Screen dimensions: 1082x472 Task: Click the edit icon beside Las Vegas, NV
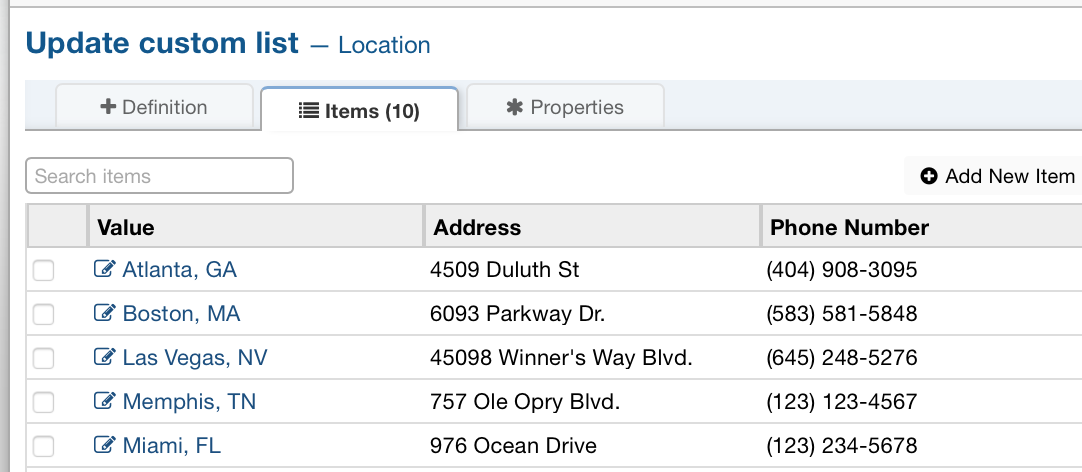[x=104, y=357]
